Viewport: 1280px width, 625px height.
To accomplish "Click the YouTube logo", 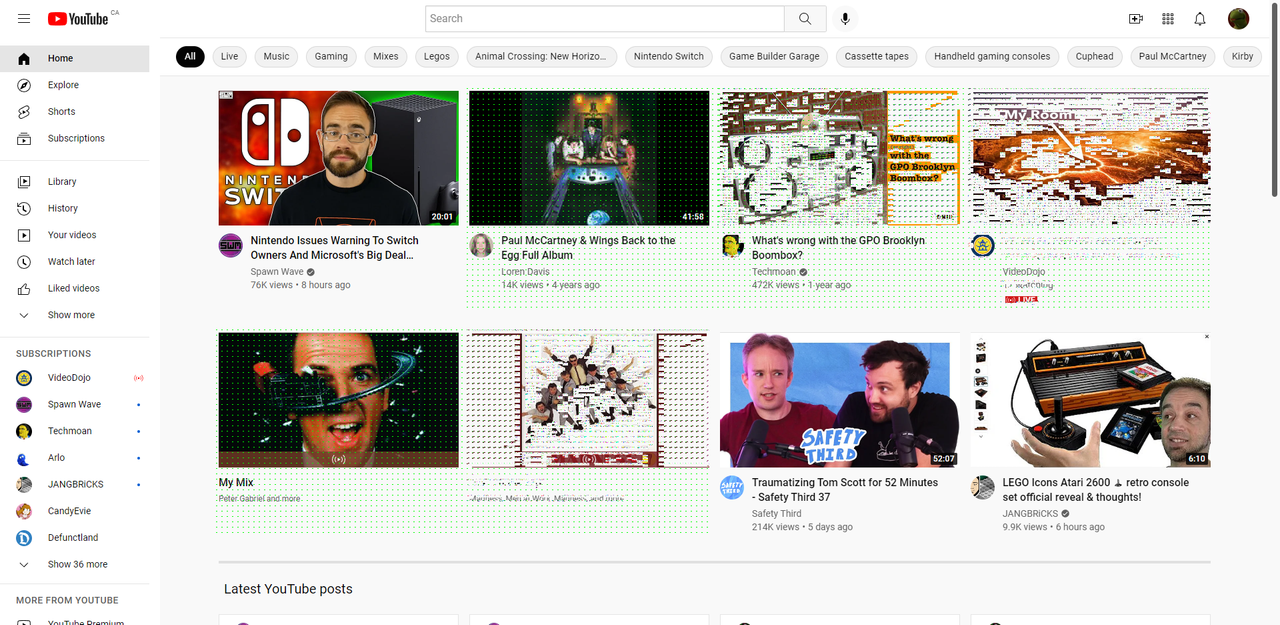I will click(78, 19).
